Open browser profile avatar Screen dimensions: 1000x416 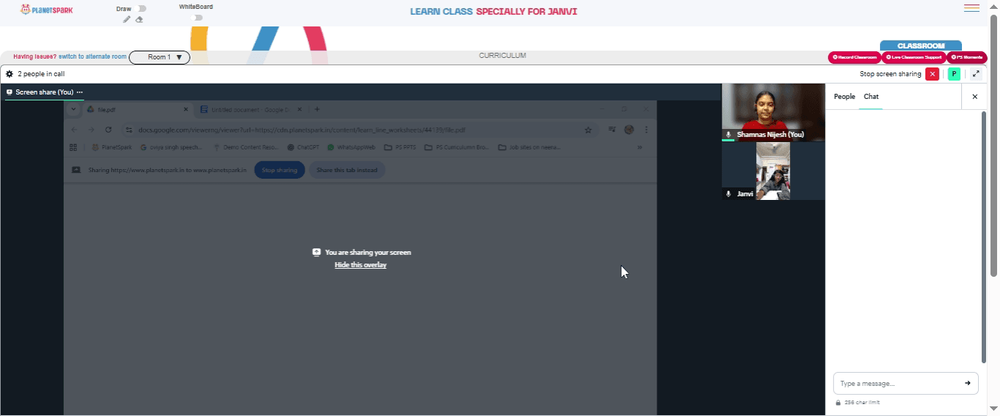point(629,130)
